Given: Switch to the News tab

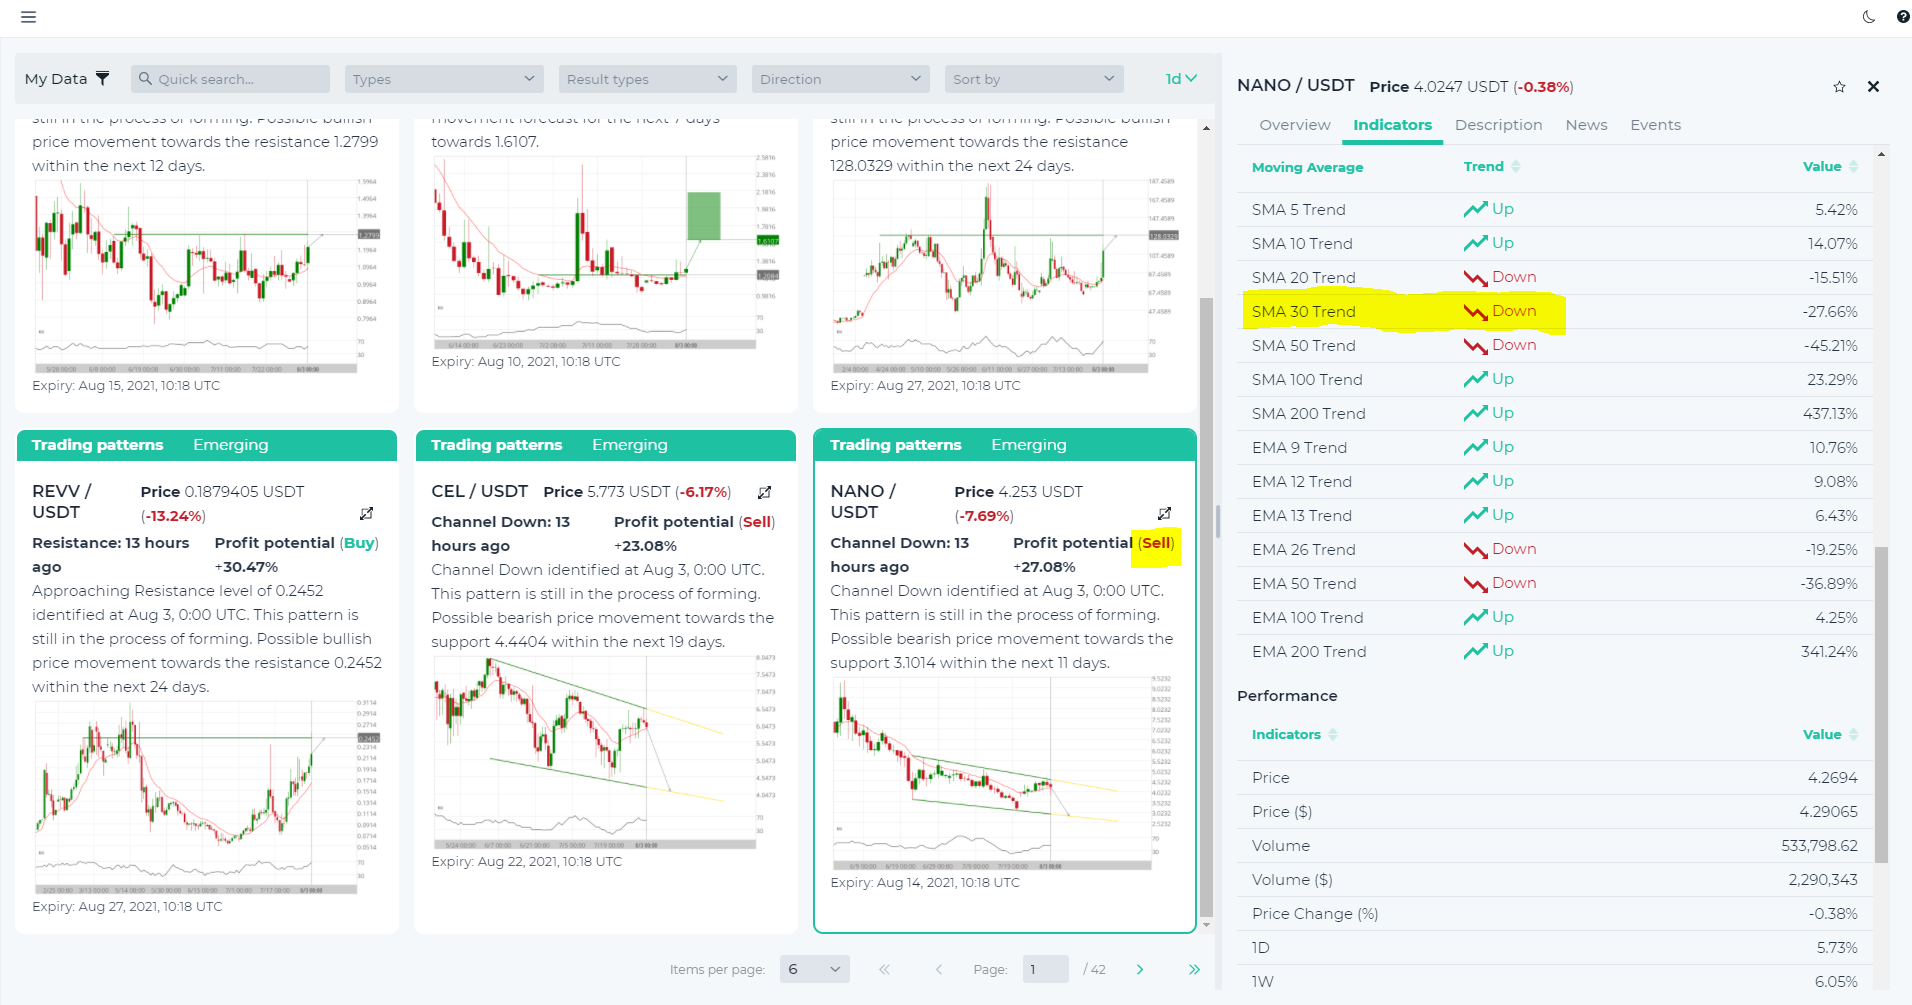Looking at the screenshot, I should click(1586, 125).
